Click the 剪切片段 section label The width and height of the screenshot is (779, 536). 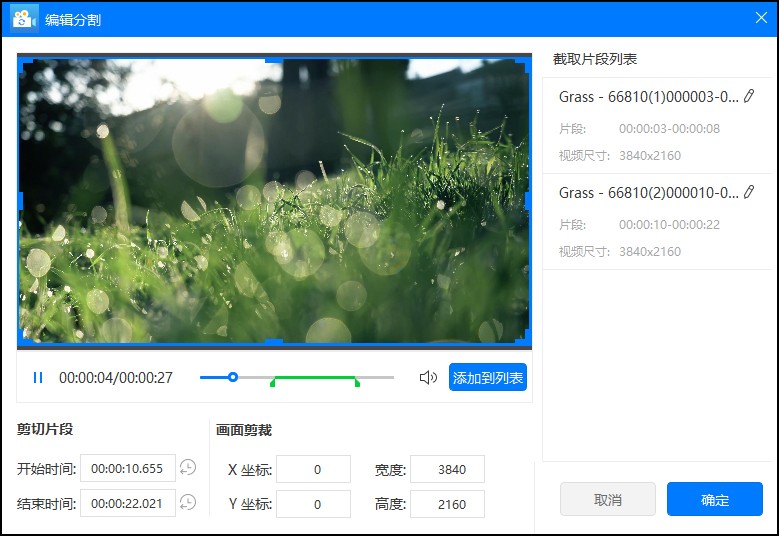click(45, 429)
